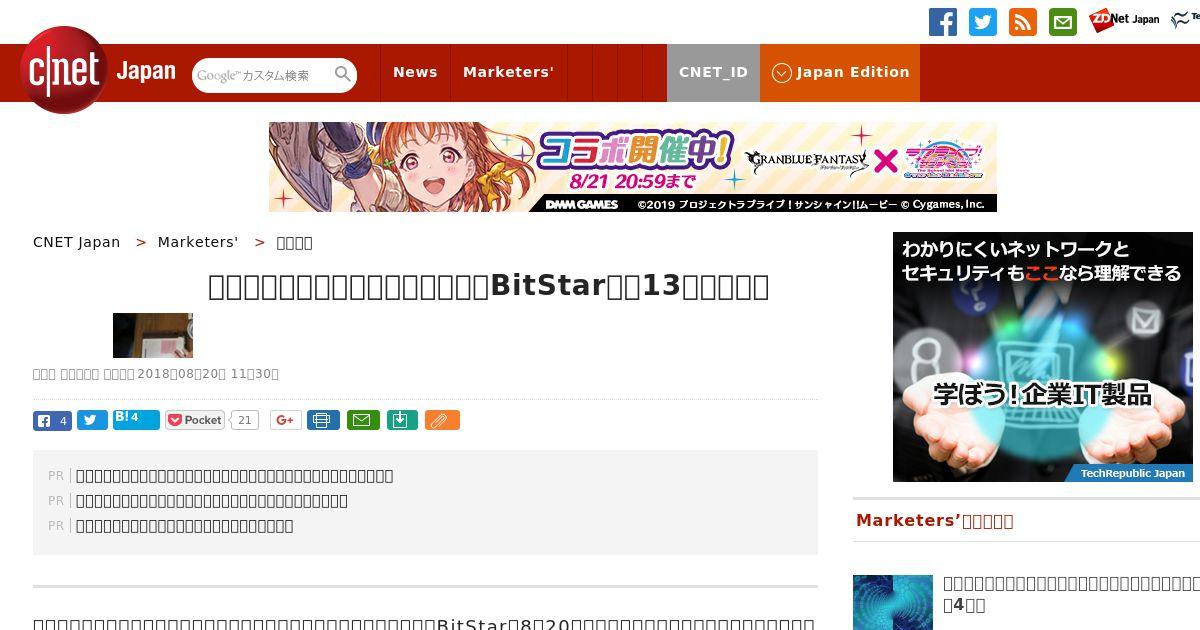Click the blue print article icon
This screenshot has height=630, width=1200.
point(323,420)
